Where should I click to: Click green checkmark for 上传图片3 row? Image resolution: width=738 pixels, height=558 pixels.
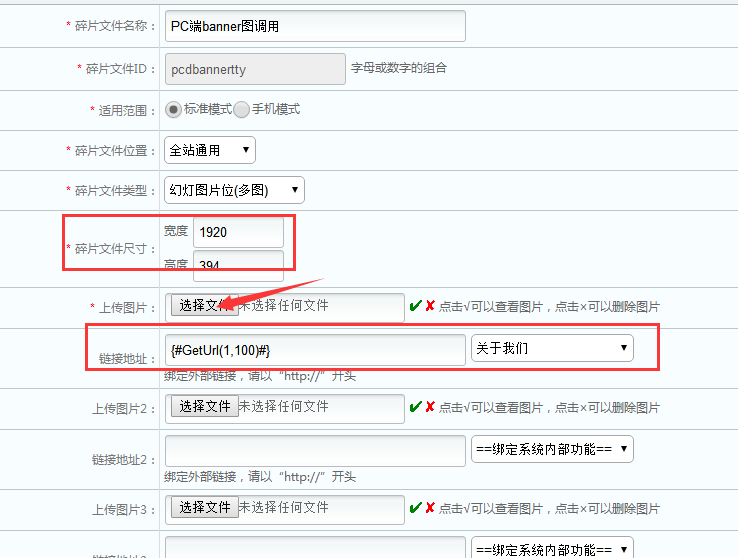coord(415,508)
